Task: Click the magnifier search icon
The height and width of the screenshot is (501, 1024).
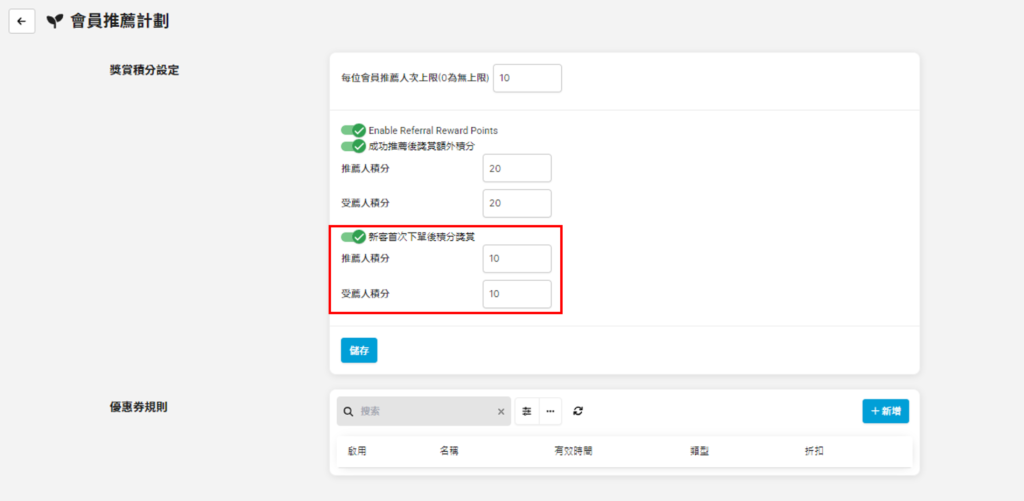Action: (348, 411)
